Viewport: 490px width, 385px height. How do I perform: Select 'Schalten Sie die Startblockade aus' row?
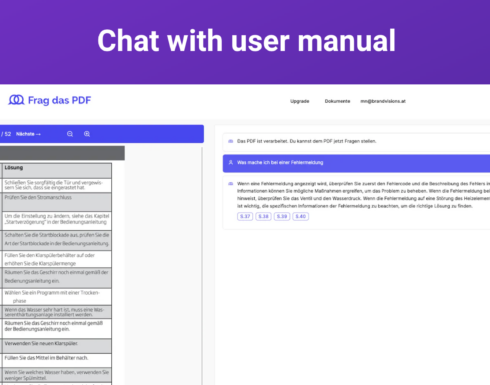[x=57, y=240]
